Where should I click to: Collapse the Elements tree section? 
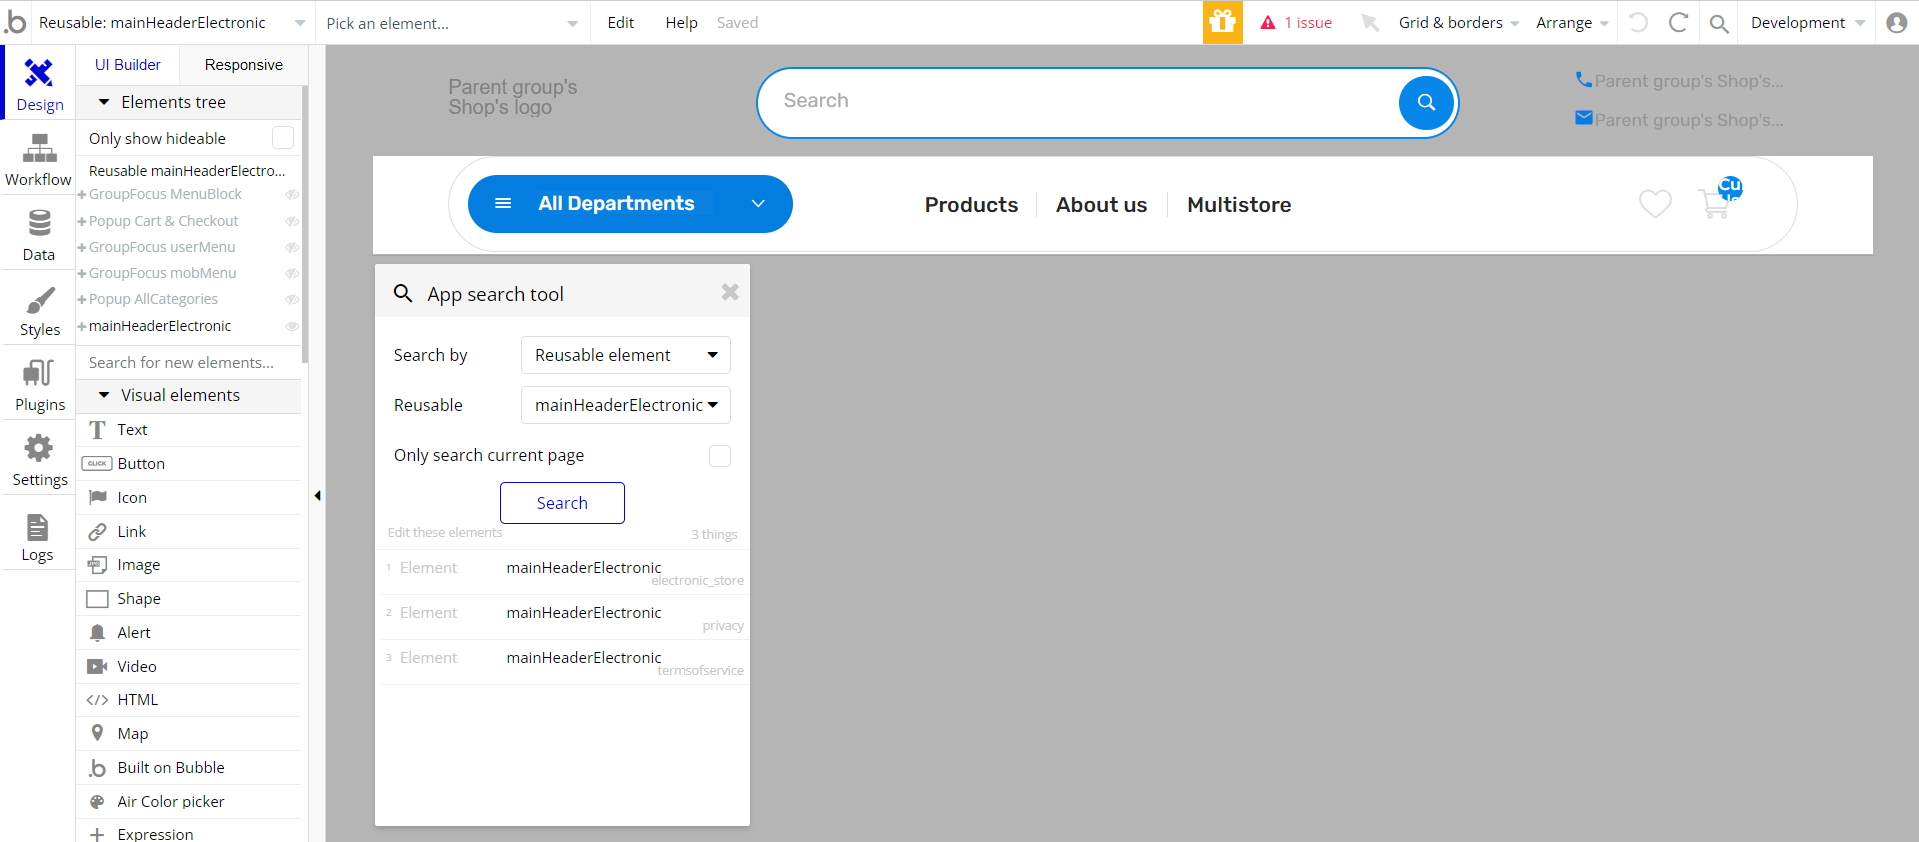(104, 102)
